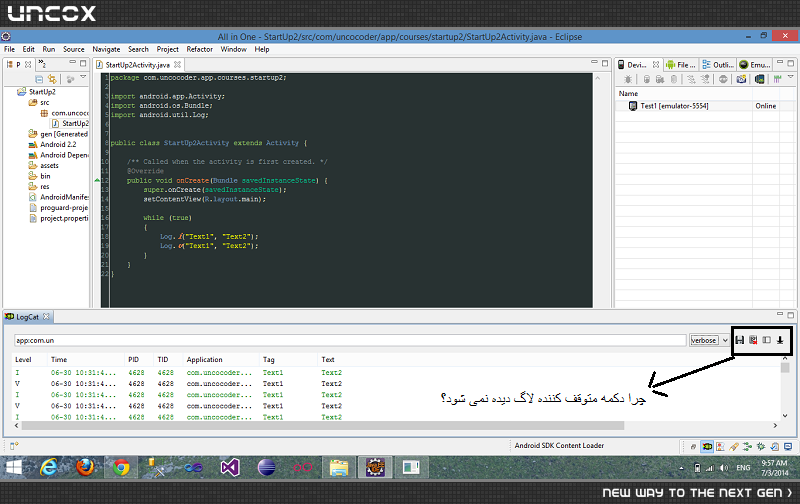This screenshot has width=800, height=504.
Task: Click Update Threads icon in Devices toolbar
Action: (691, 79)
